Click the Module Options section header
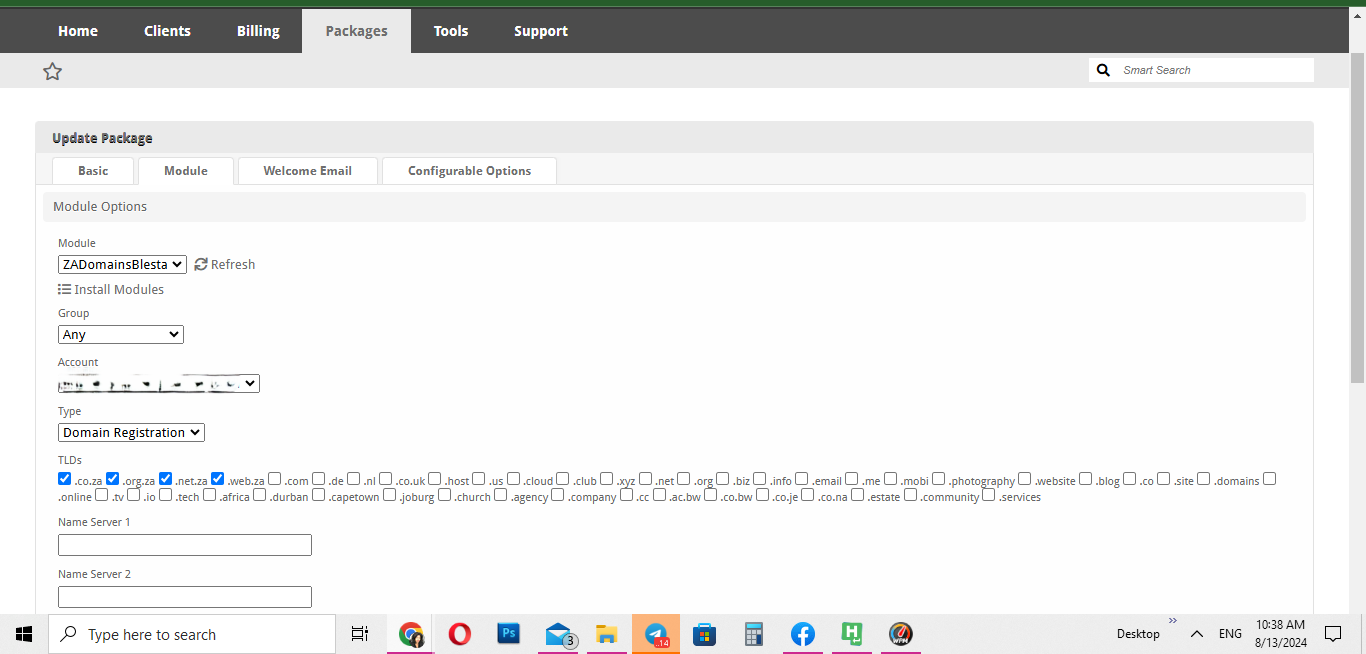This screenshot has height=654, width=1366. click(x=674, y=207)
